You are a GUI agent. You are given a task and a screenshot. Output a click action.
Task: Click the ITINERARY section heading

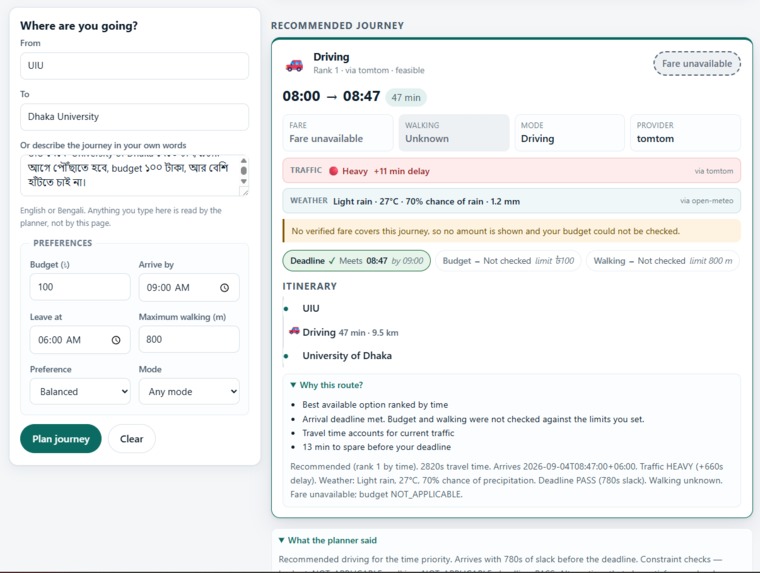[x=309, y=286]
